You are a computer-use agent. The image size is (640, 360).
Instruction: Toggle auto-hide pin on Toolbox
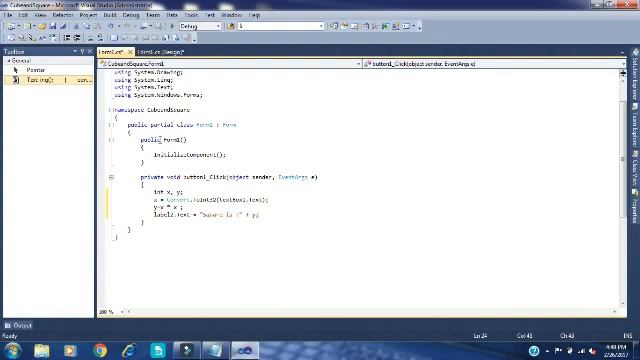(82, 51)
